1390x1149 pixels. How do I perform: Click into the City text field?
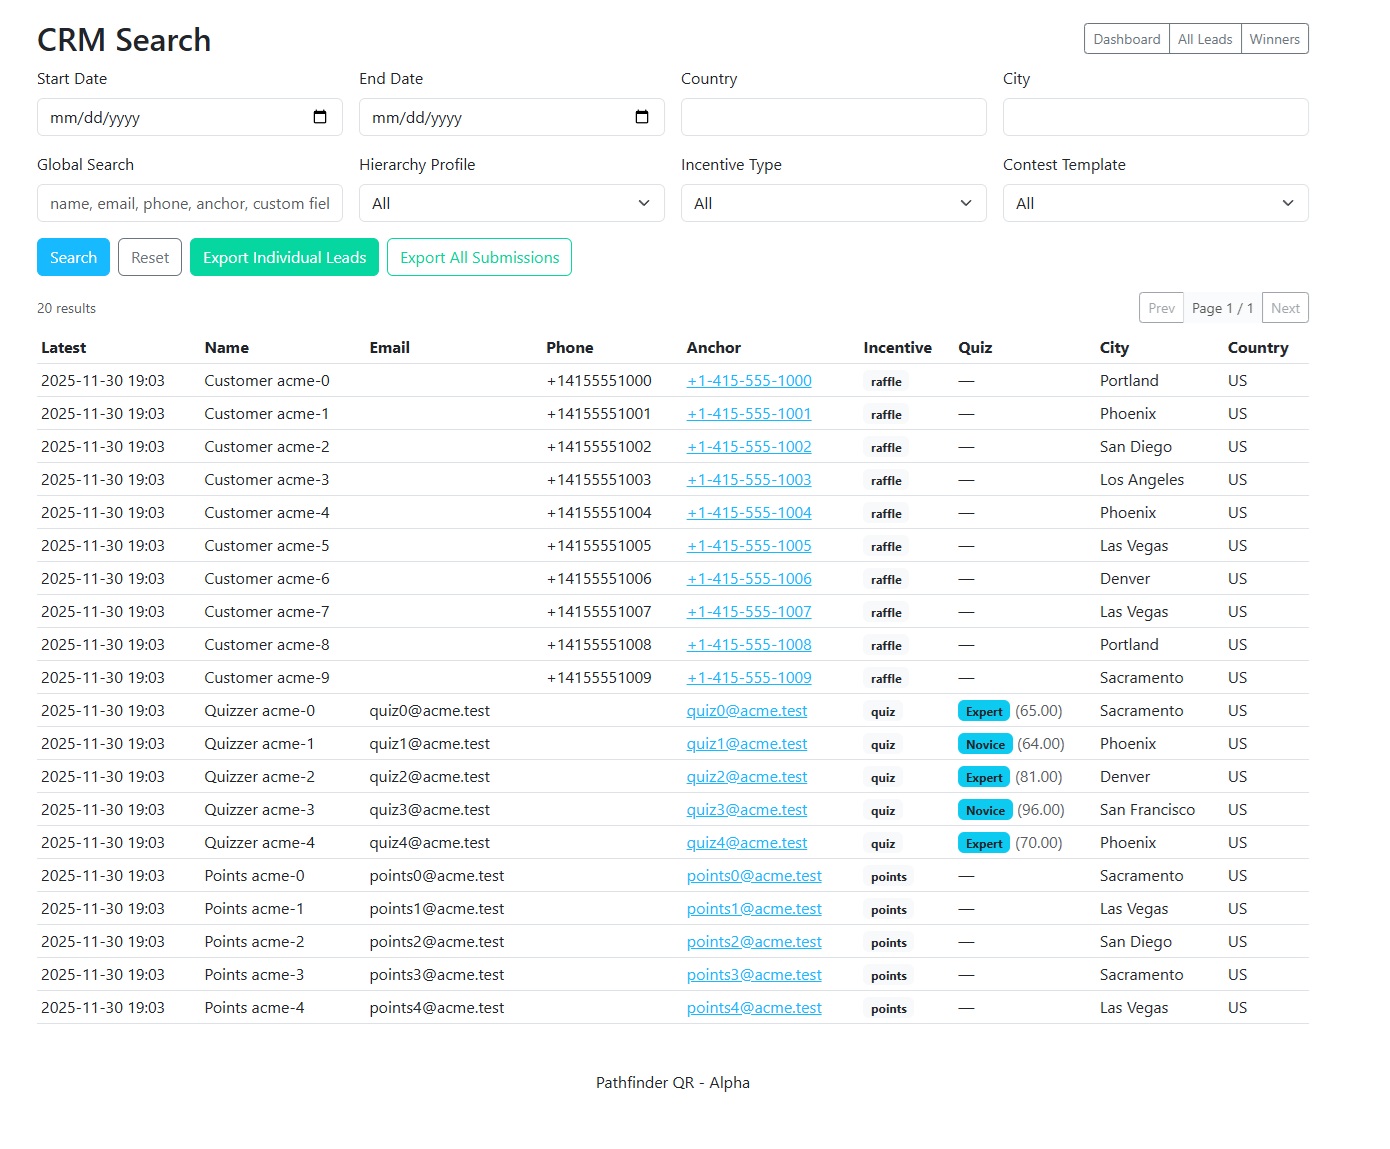tap(1155, 117)
